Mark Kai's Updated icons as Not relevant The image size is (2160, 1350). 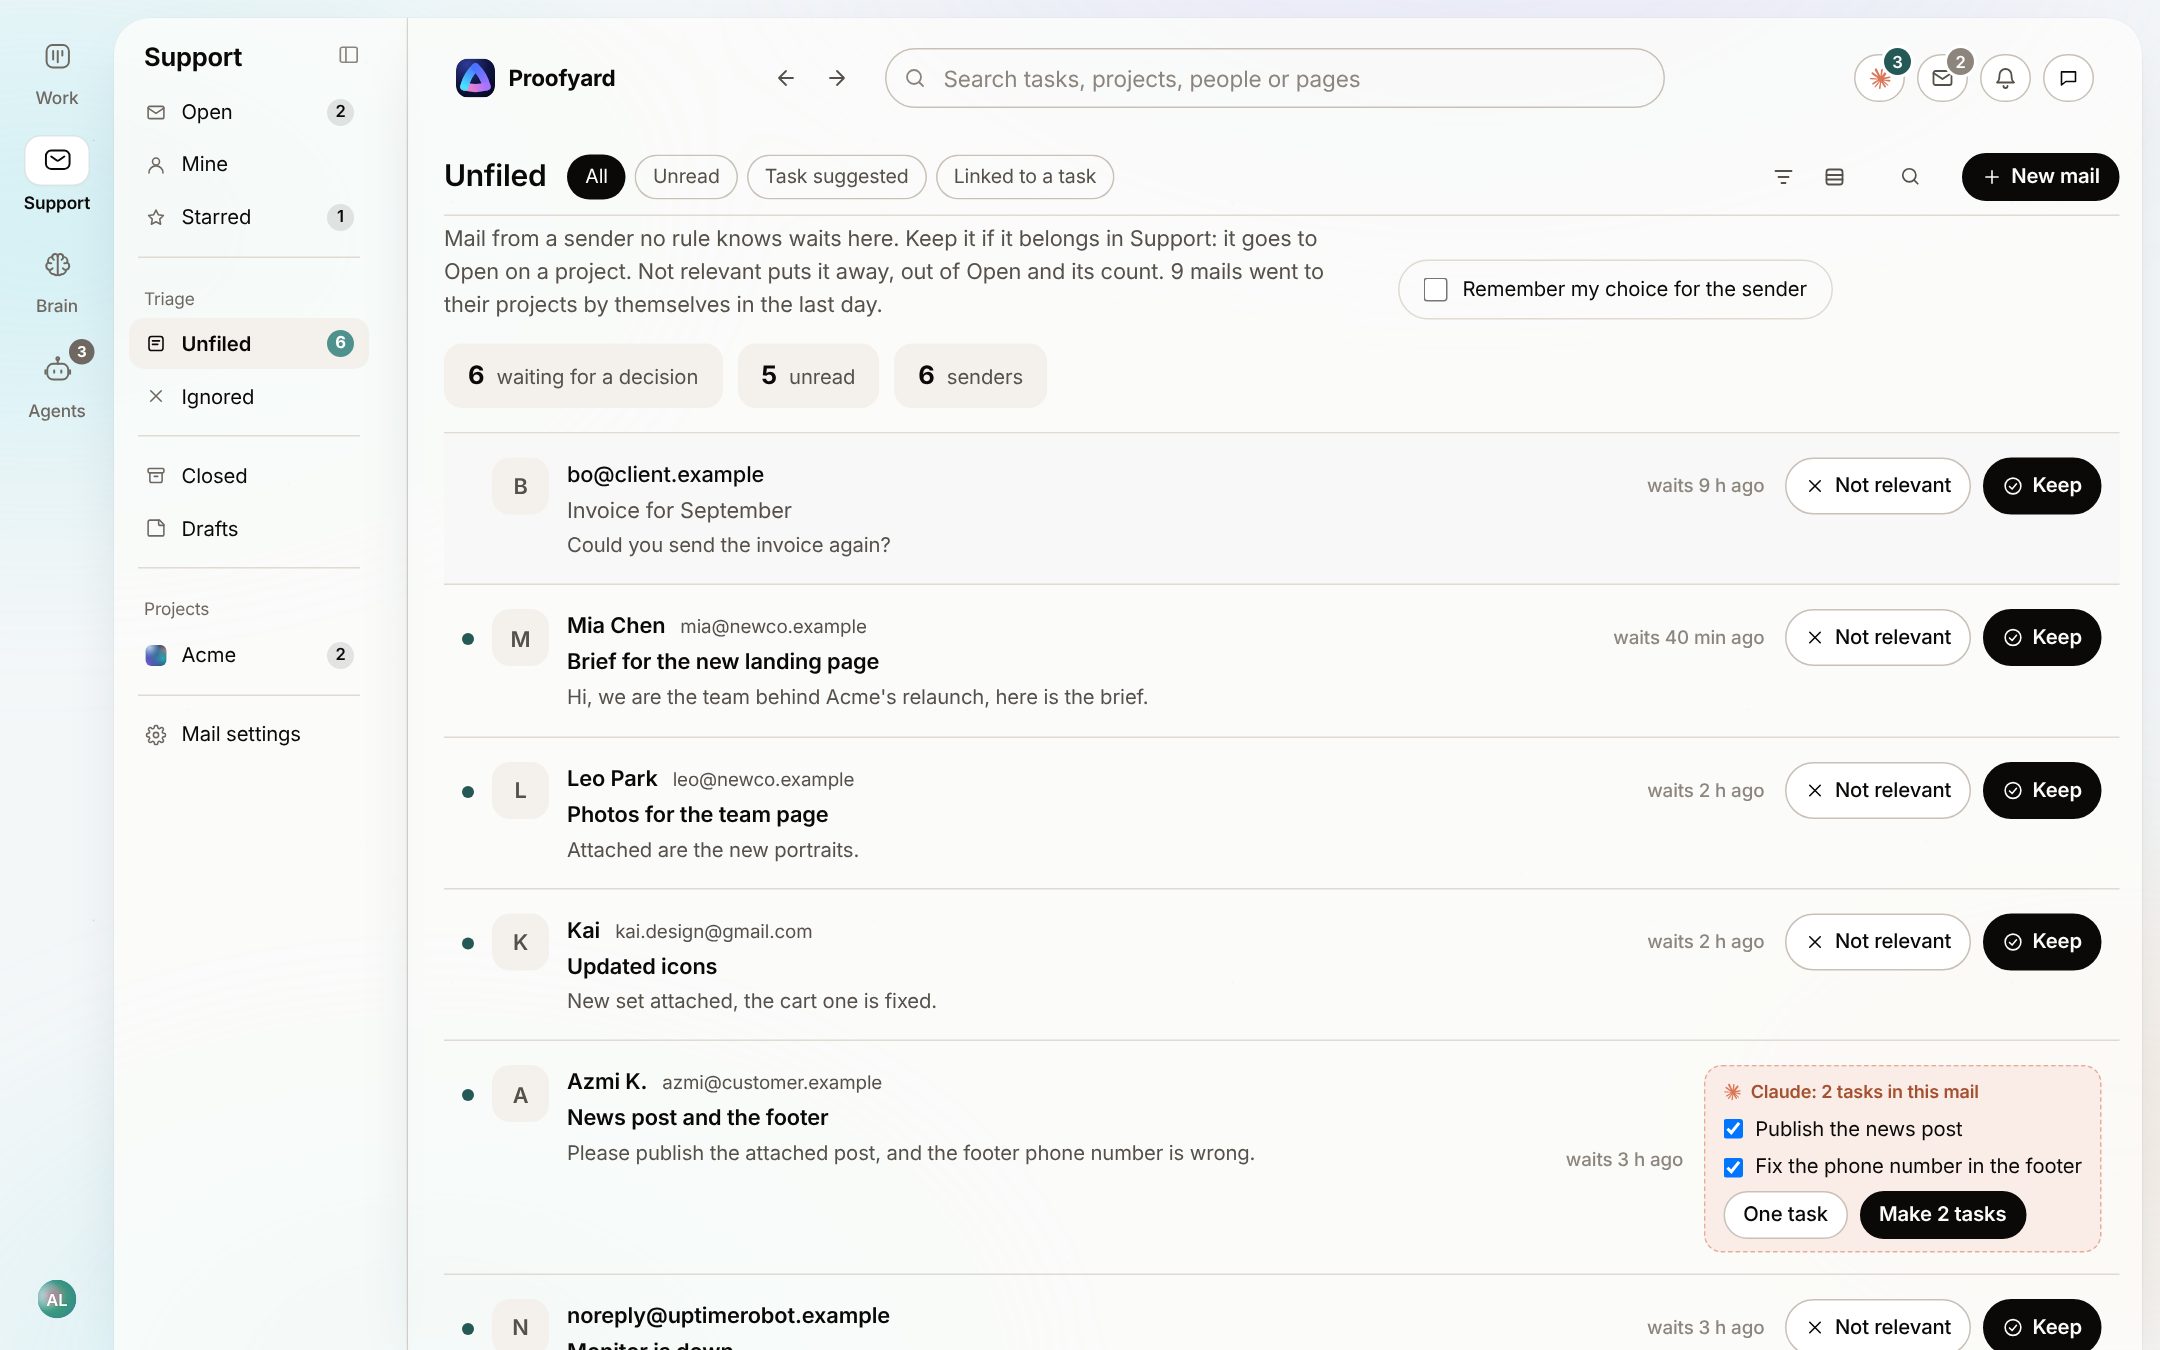[1877, 942]
